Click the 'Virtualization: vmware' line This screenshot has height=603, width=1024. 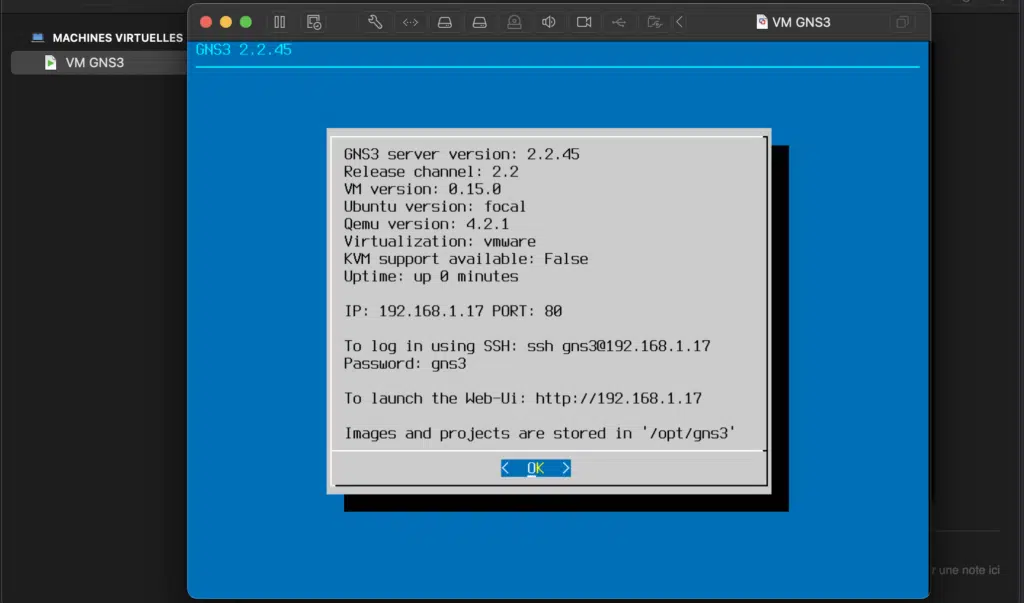[x=440, y=242]
